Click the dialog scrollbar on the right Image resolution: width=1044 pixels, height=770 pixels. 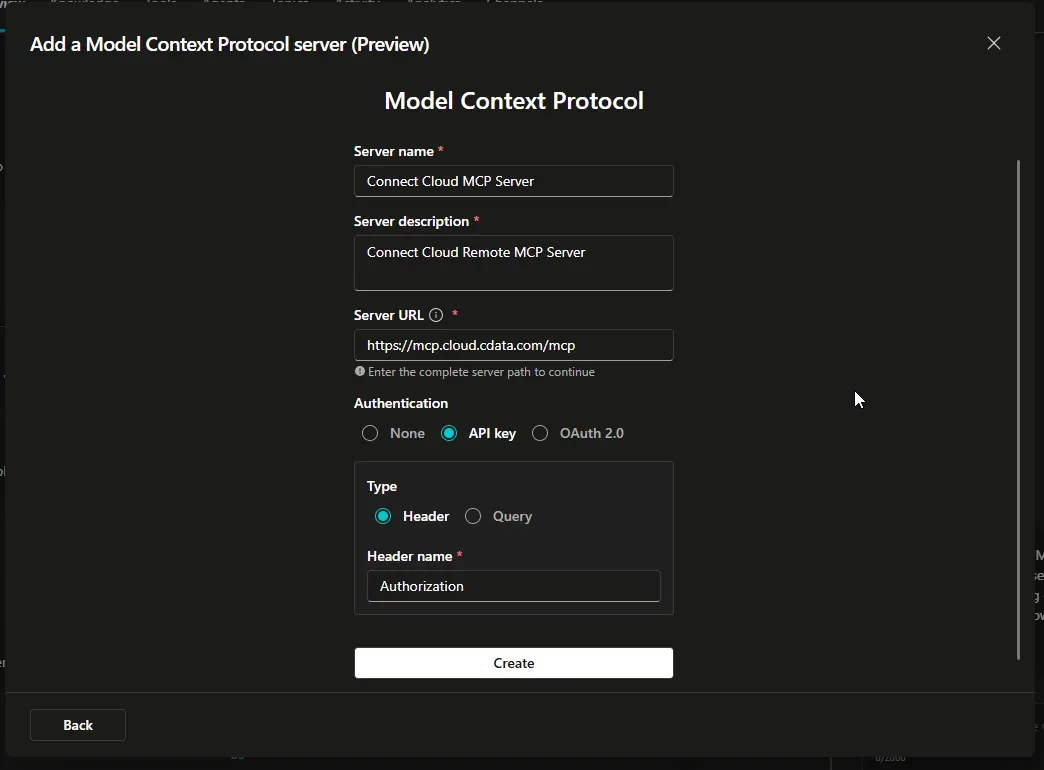click(1019, 400)
